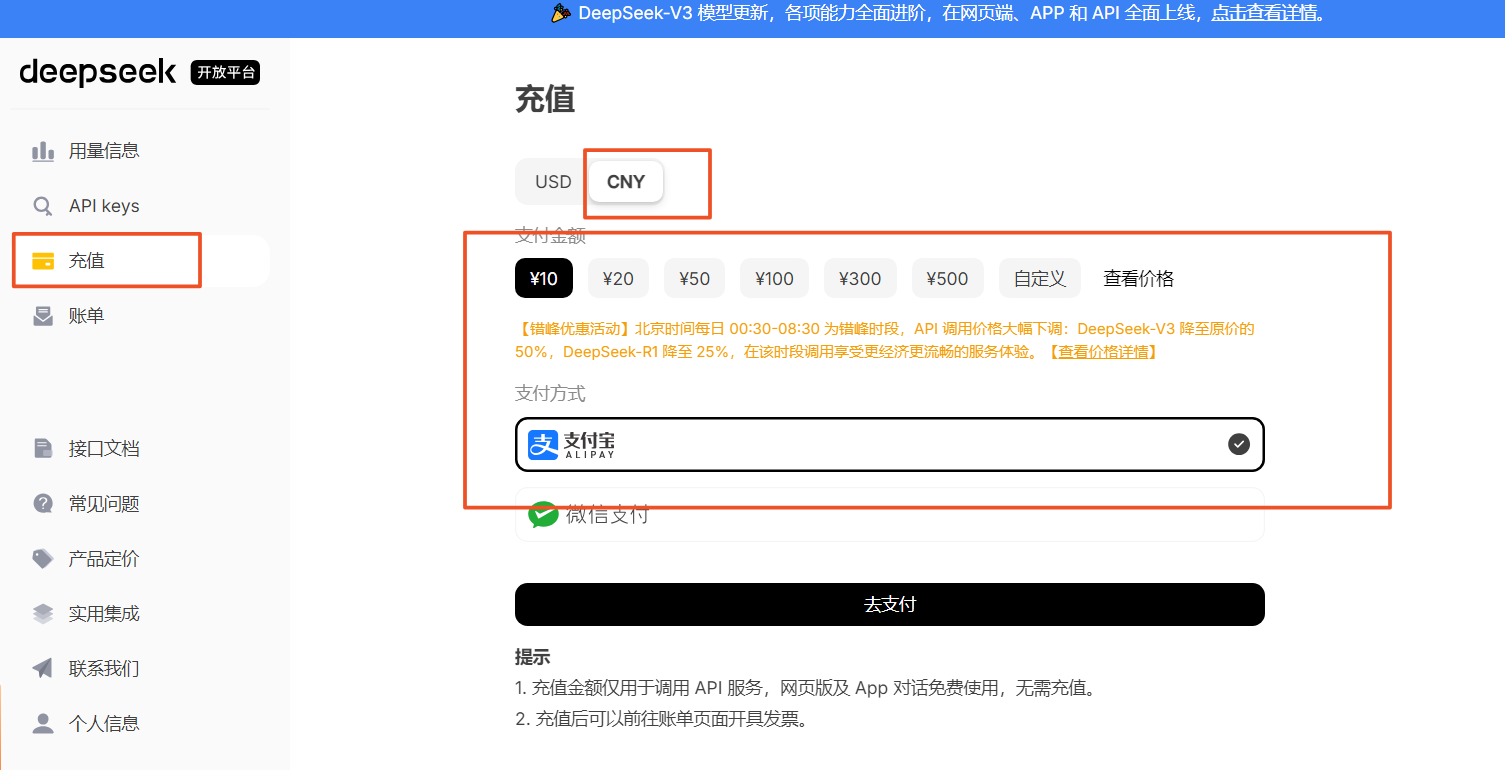This screenshot has width=1505, height=770.
Task: Open 个人信息 in the sidebar
Action: [141, 723]
